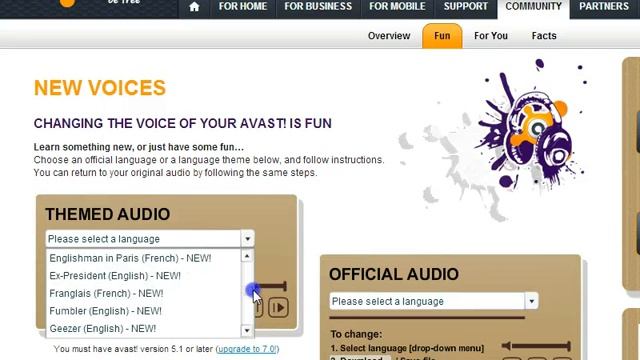Click the Official Audio speaker icon
This screenshot has height=360, width=640.
[x=506, y=346]
